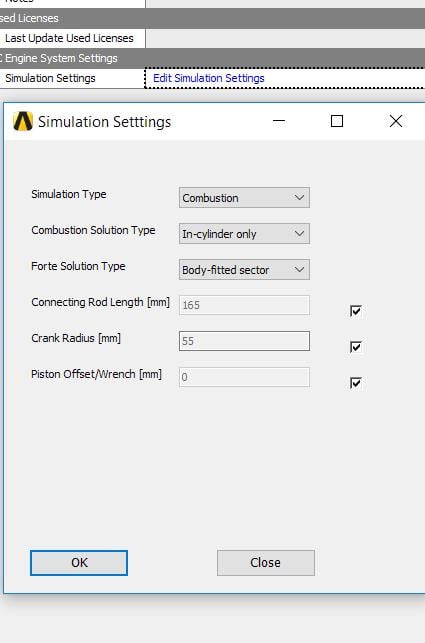The width and height of the screenshot is (425, 643).
Task: Close Simulation Settings dialog with X icon
Action: click(x=396, y=121)
